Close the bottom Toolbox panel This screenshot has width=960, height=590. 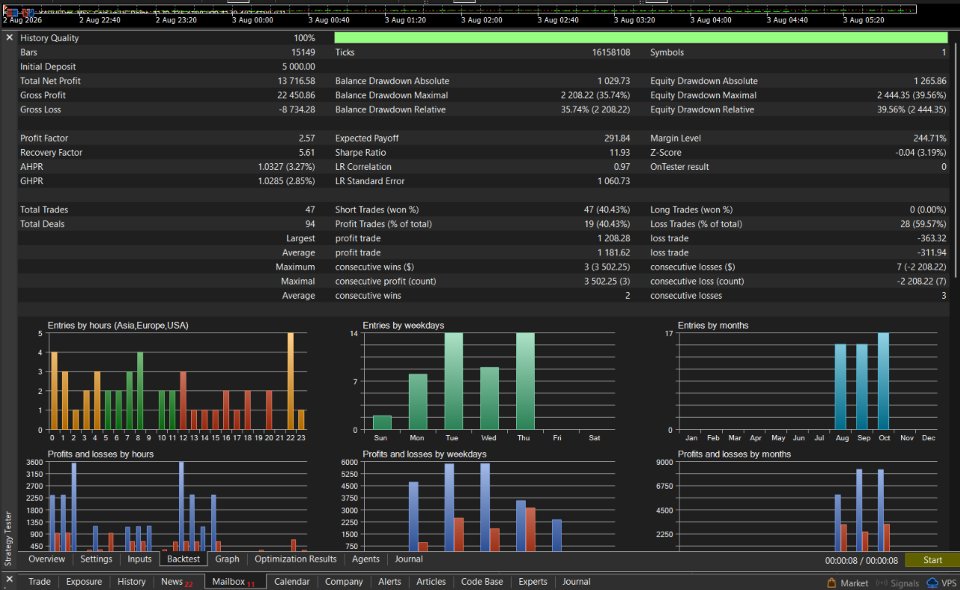point(9,579)
